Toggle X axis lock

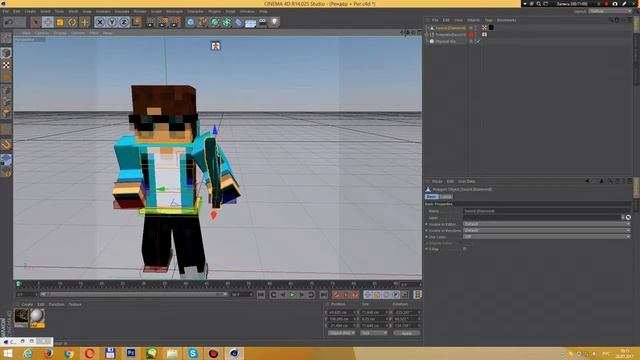point(100,22)
